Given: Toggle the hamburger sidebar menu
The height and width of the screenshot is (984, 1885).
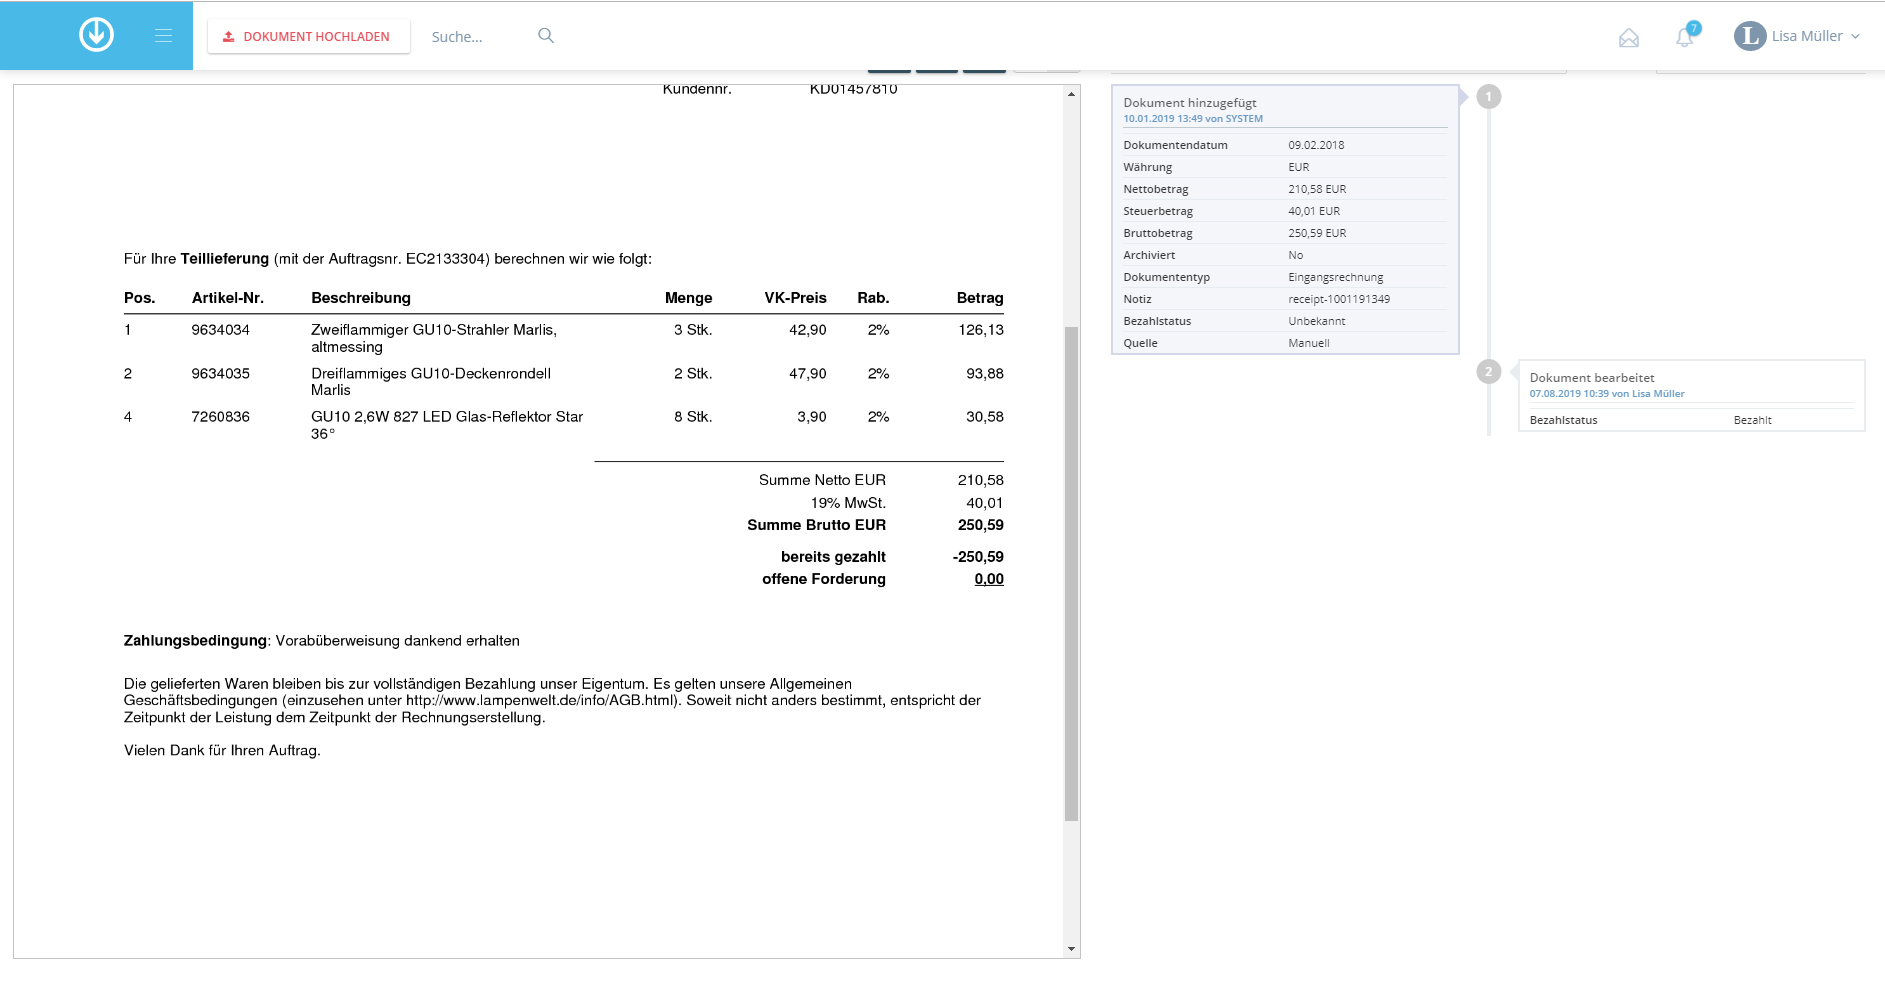Looking at the screenshot, I should coord(163,36).
